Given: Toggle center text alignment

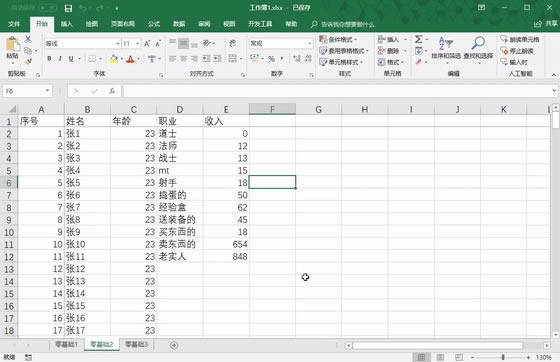Looking at the screenshot, I should coord(183,59).
